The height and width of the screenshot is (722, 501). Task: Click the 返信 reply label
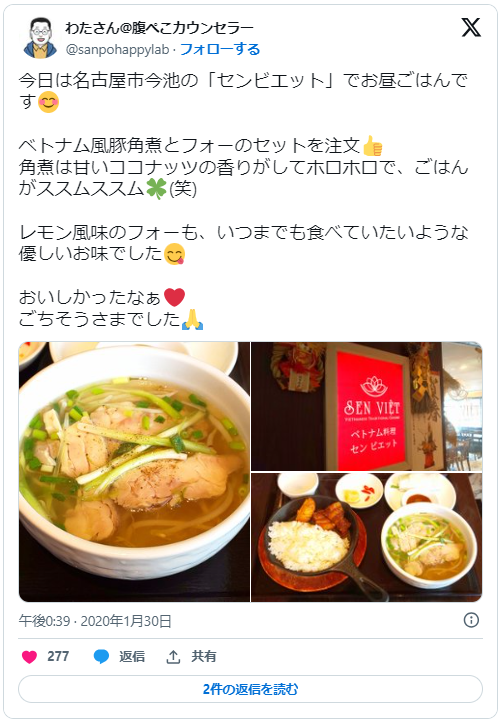132,656
